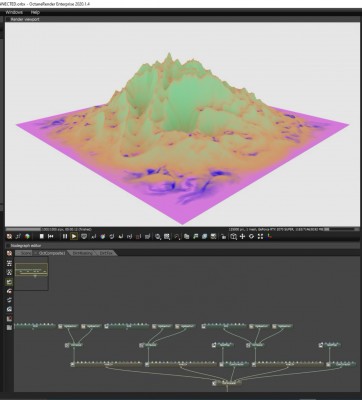Open the Help menu
This screenshot has width=362, height=400.
coord(35,12)
